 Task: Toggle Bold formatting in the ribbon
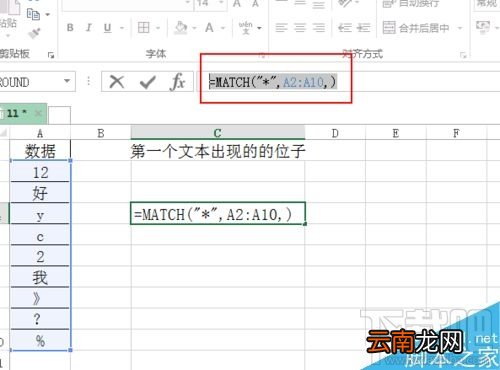[x=70, y=28]
